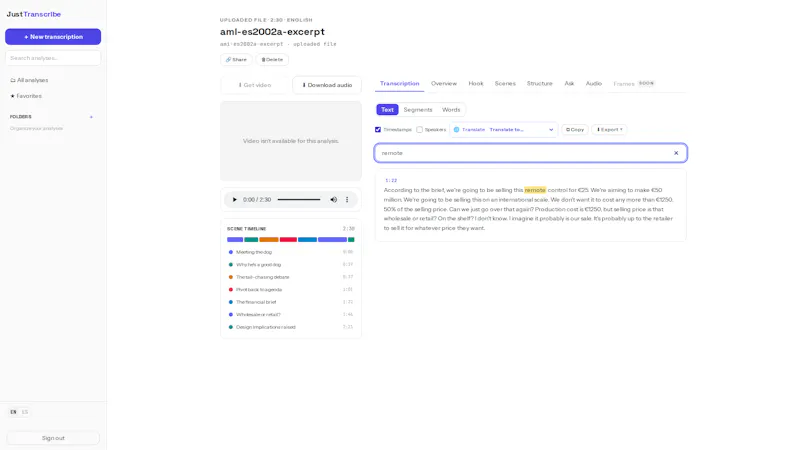Mute the audio with the speaker icon
Screen dimensions: 800x450
334,200
